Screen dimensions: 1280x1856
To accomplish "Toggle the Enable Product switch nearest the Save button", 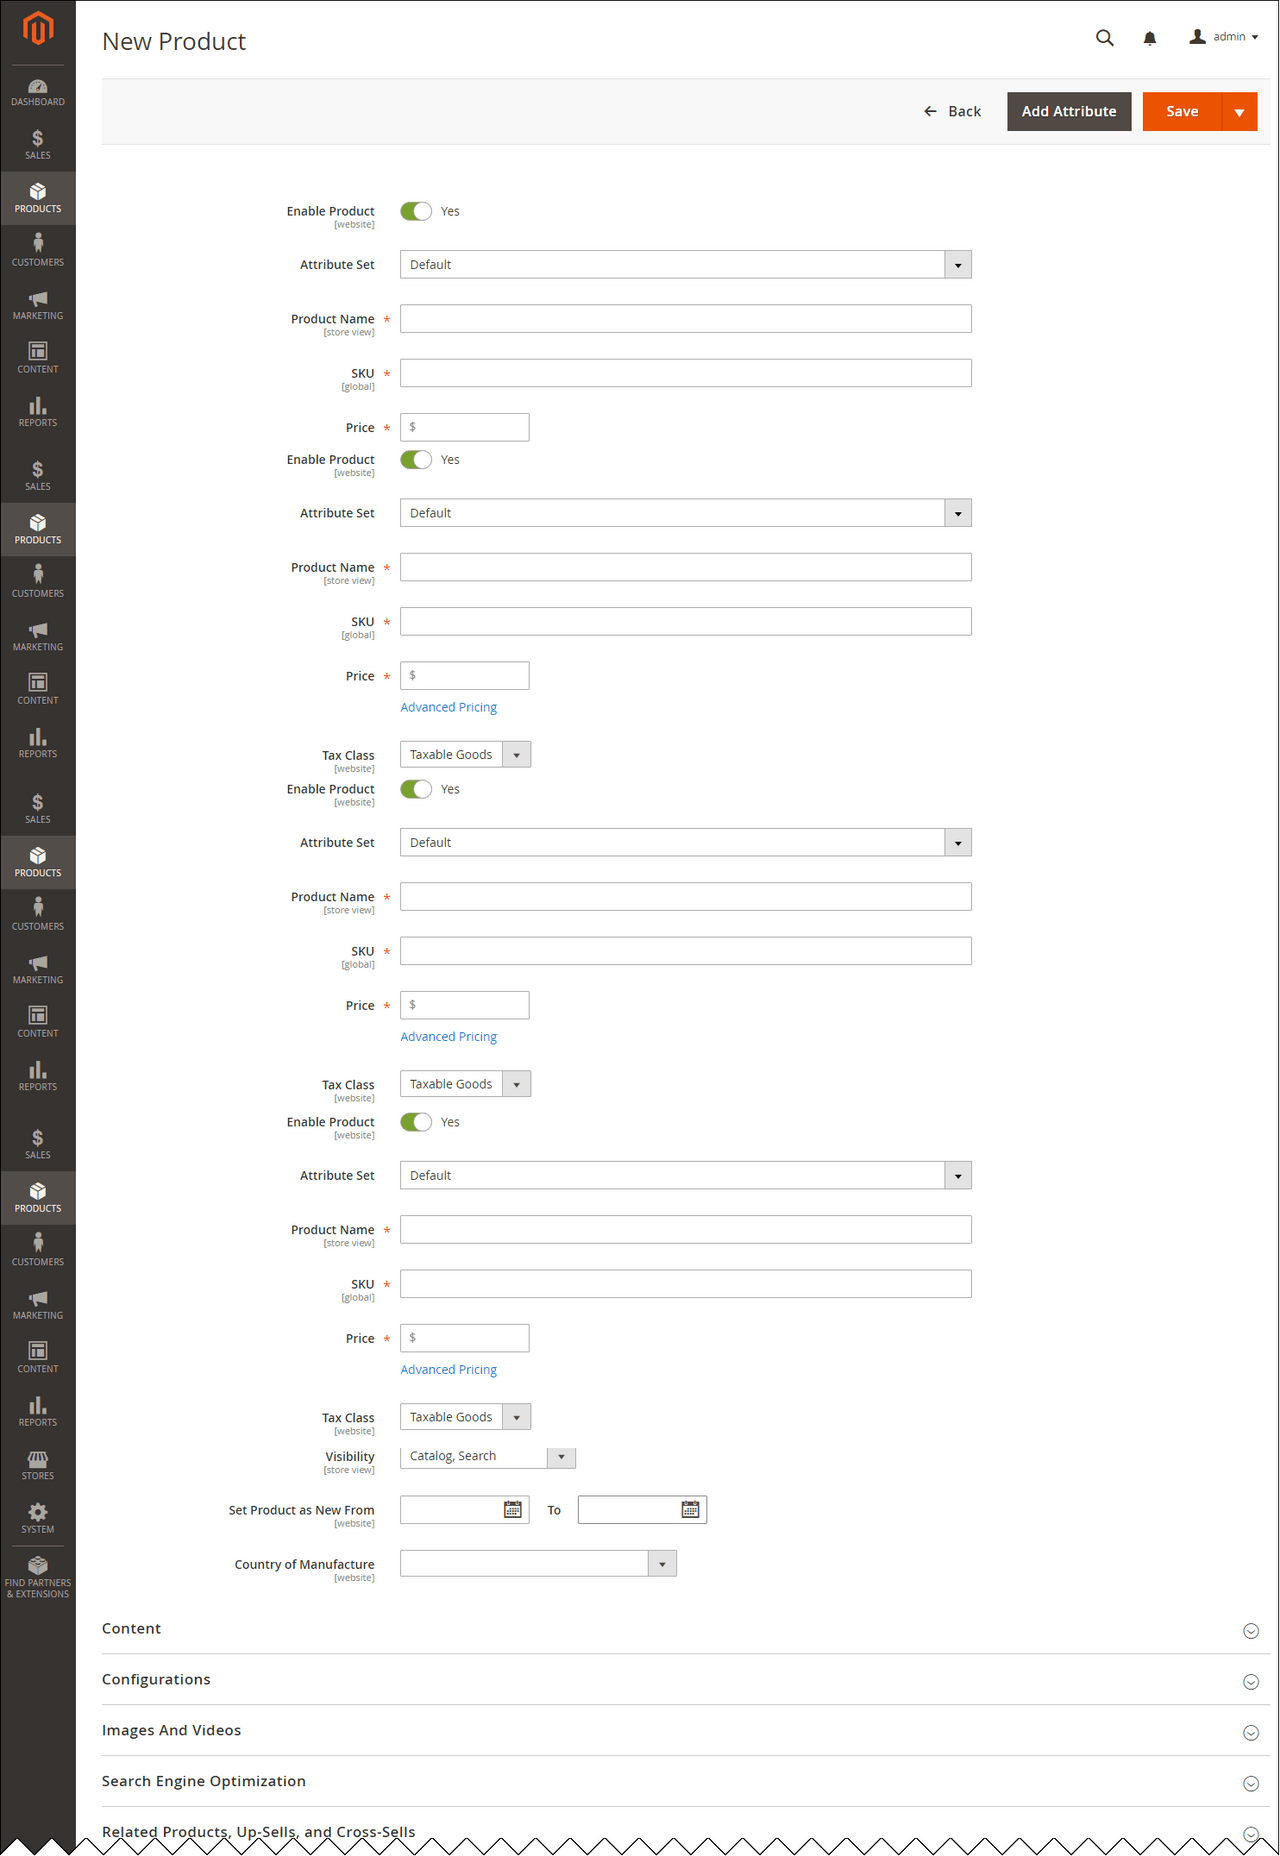I will coord(416,211).
